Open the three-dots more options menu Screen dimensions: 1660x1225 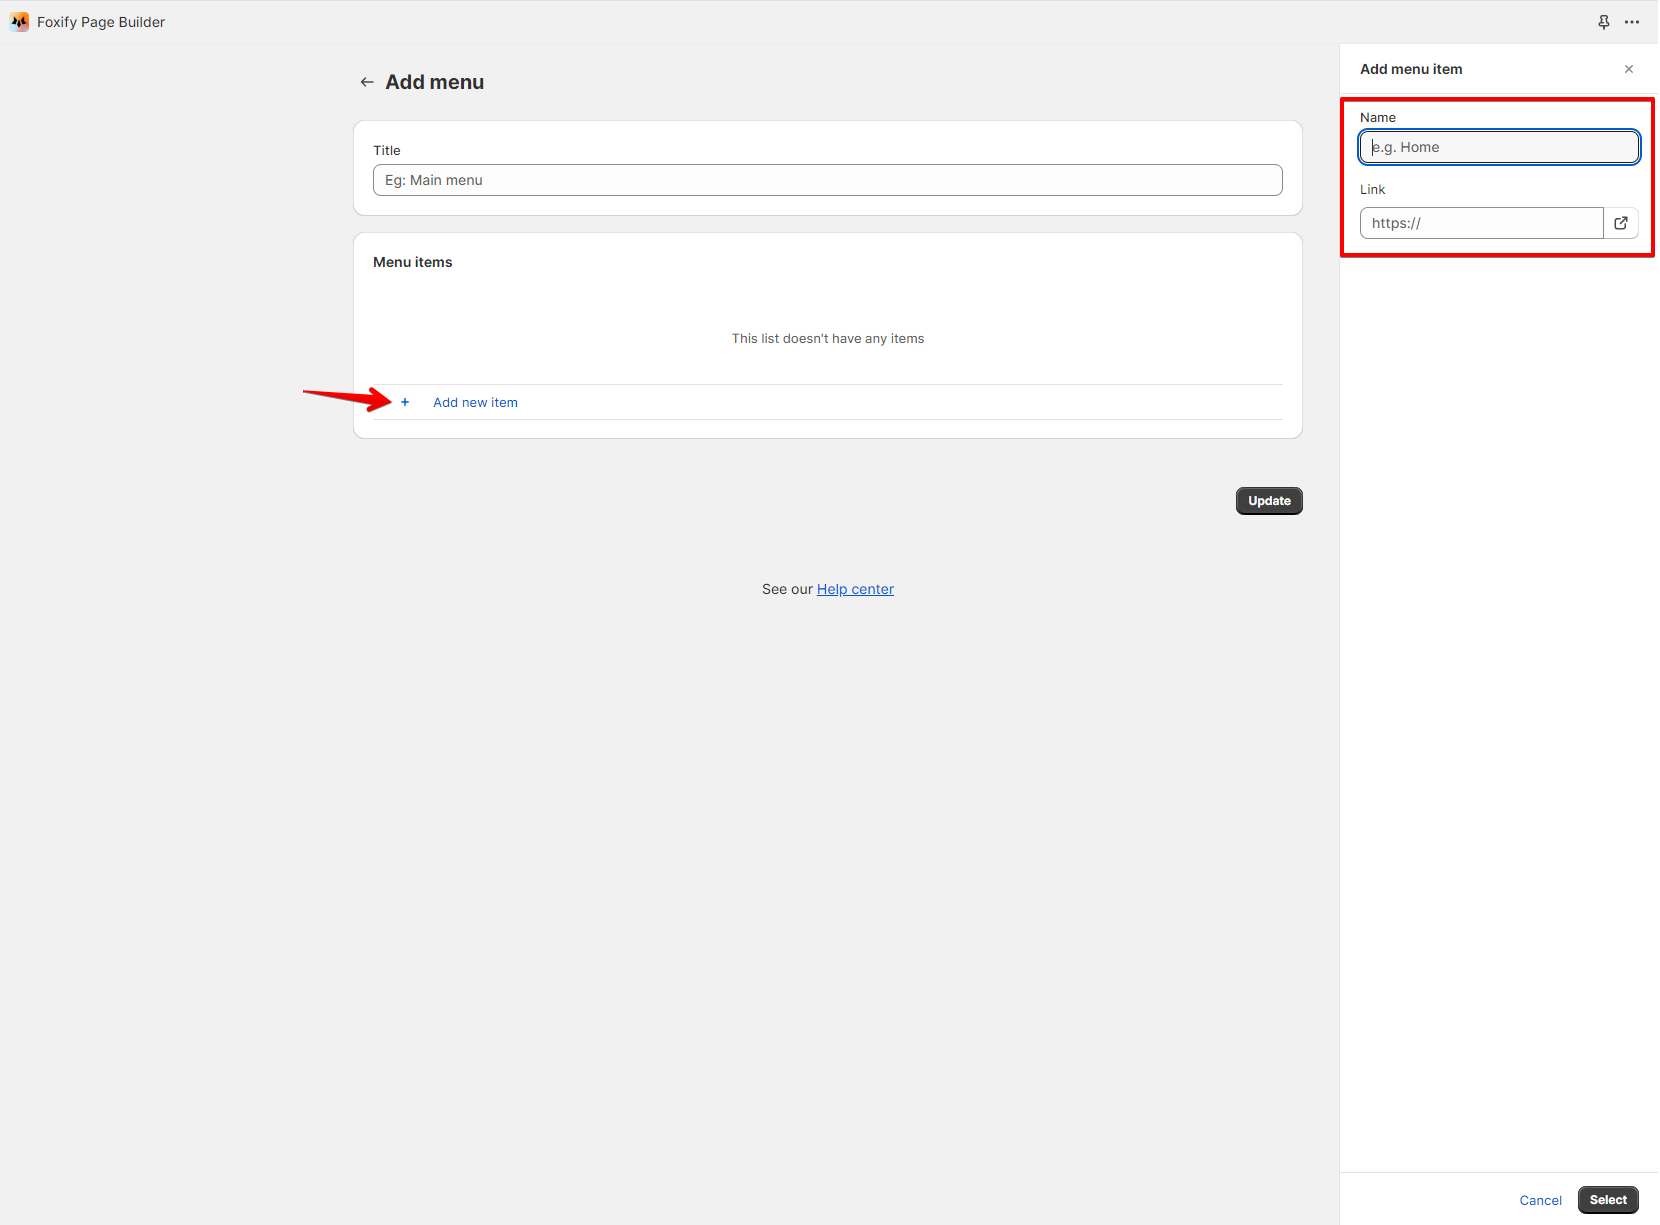tap(1632, 22)
